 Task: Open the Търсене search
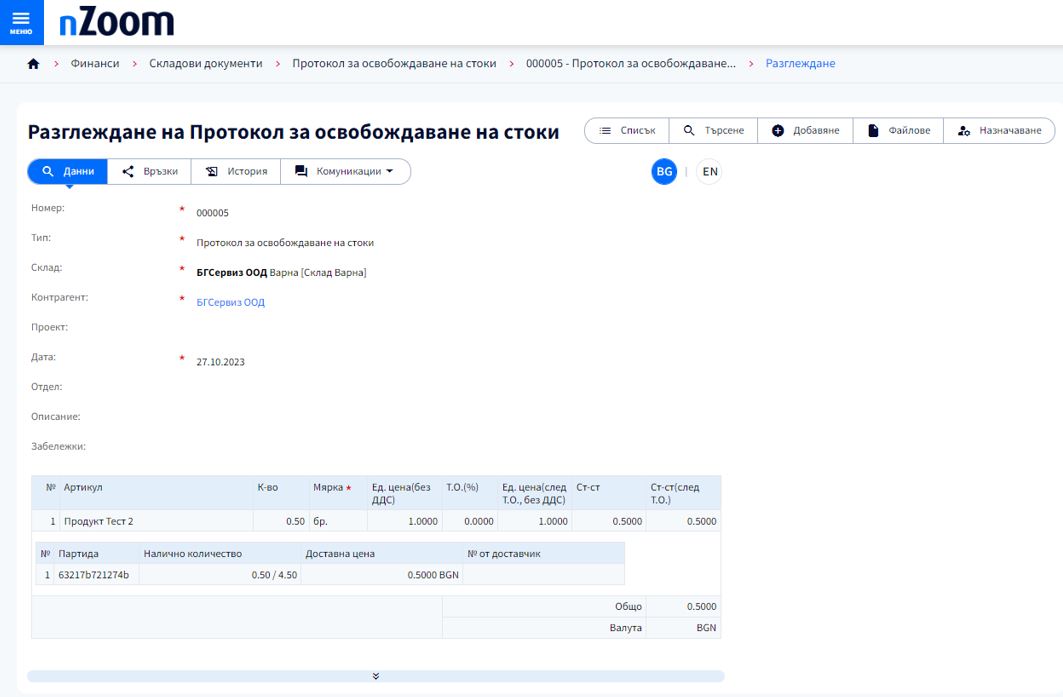pos(713,130)
